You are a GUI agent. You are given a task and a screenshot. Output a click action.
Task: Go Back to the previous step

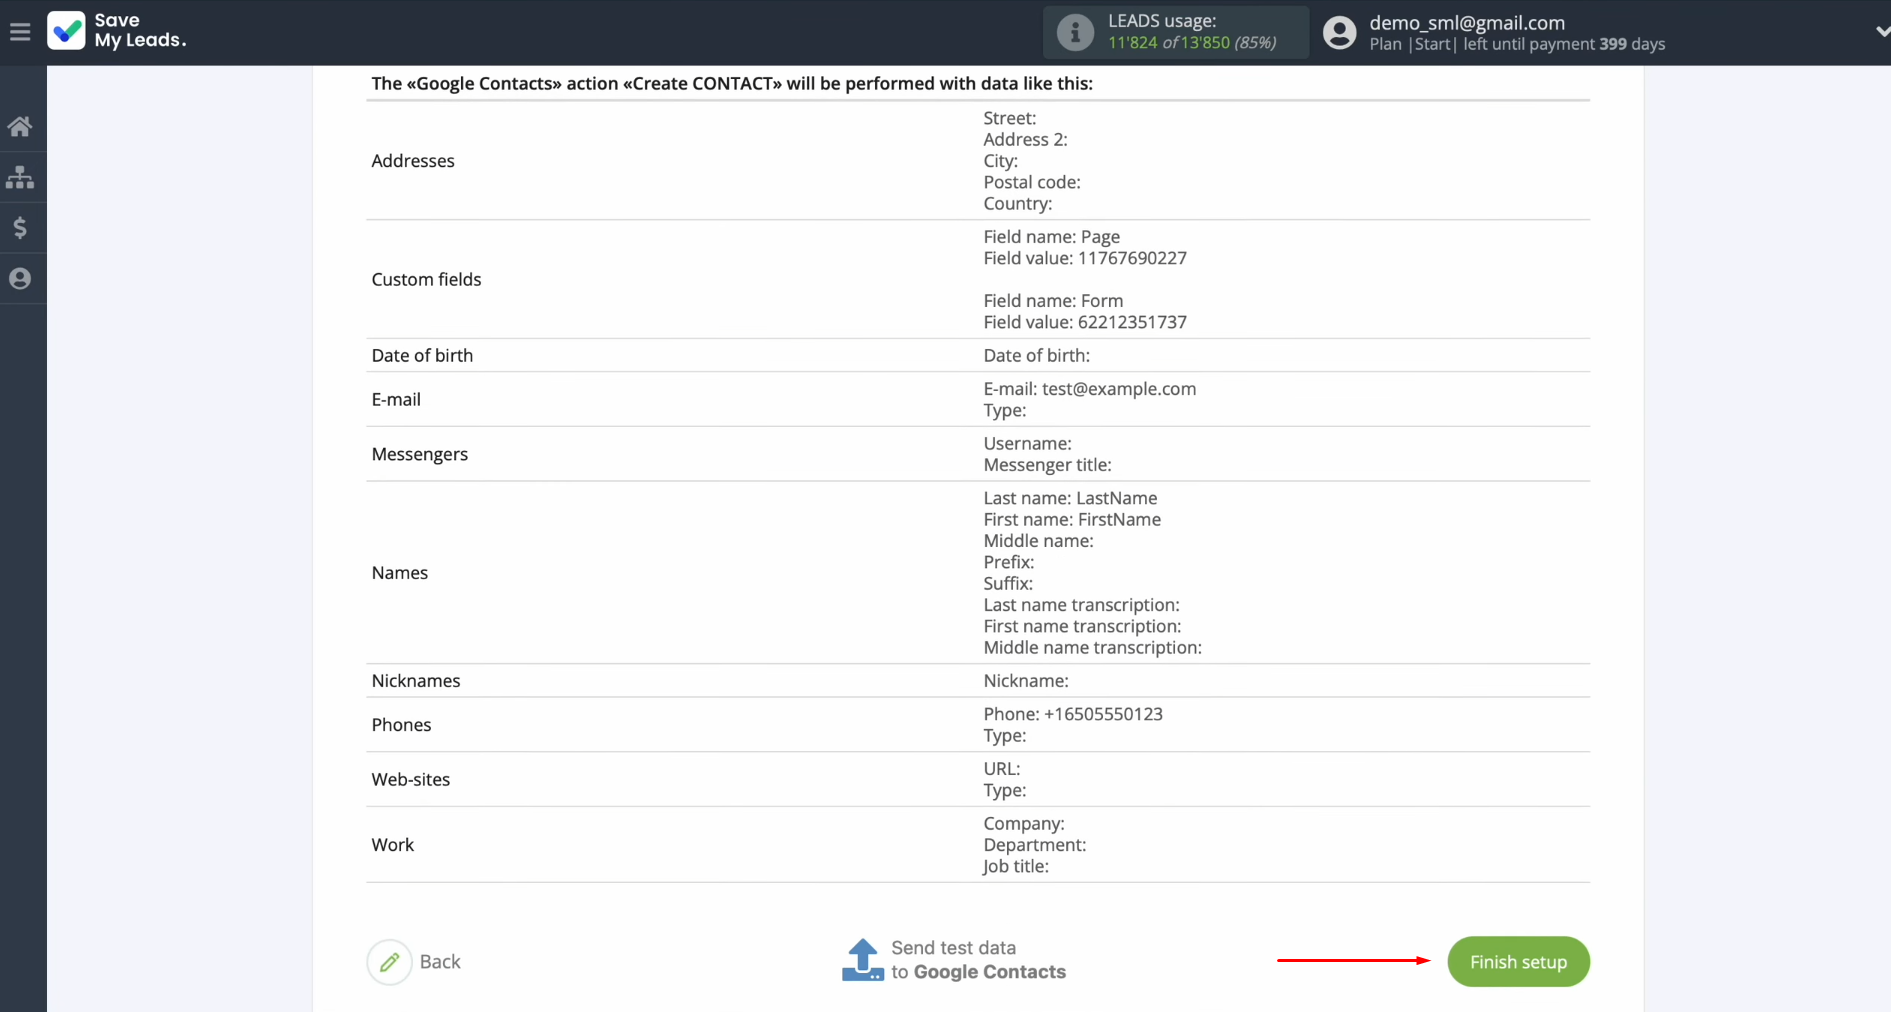tap(440, 962)
